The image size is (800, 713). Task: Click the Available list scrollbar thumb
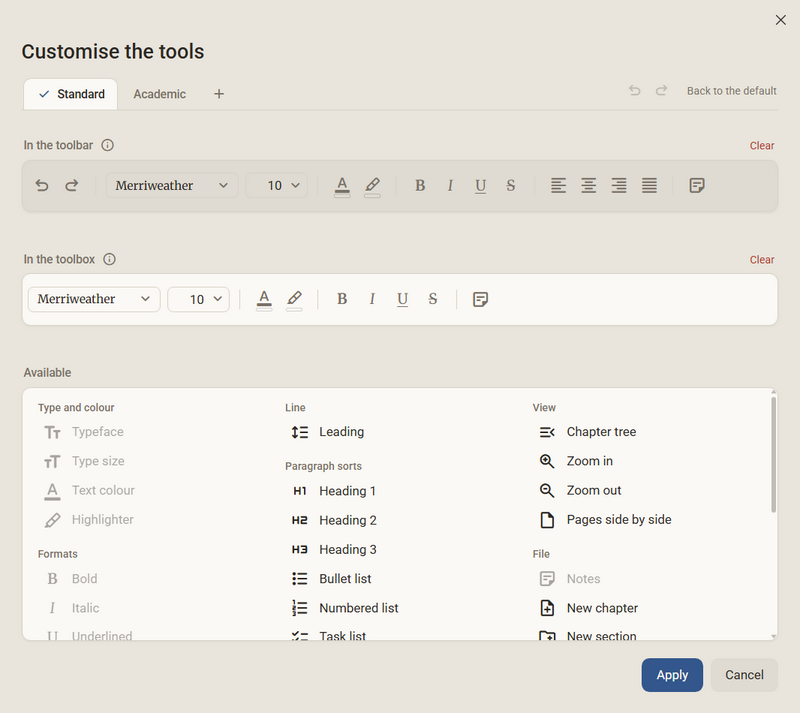coord(773,455)
